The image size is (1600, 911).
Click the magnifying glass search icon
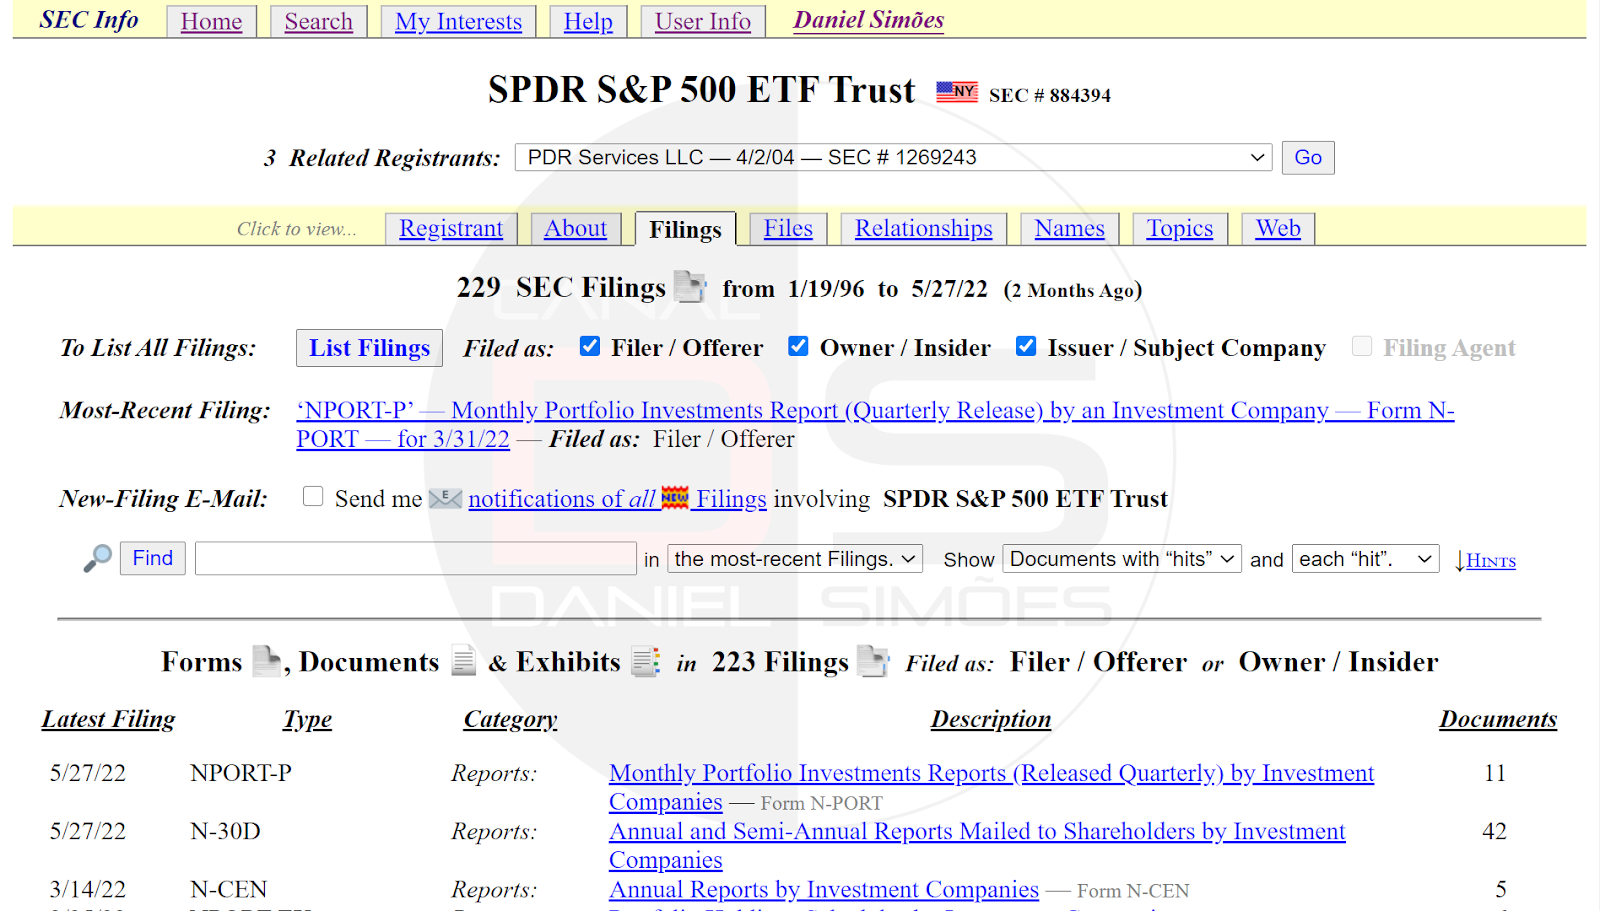pyautogui.click(x=97, y=558)
